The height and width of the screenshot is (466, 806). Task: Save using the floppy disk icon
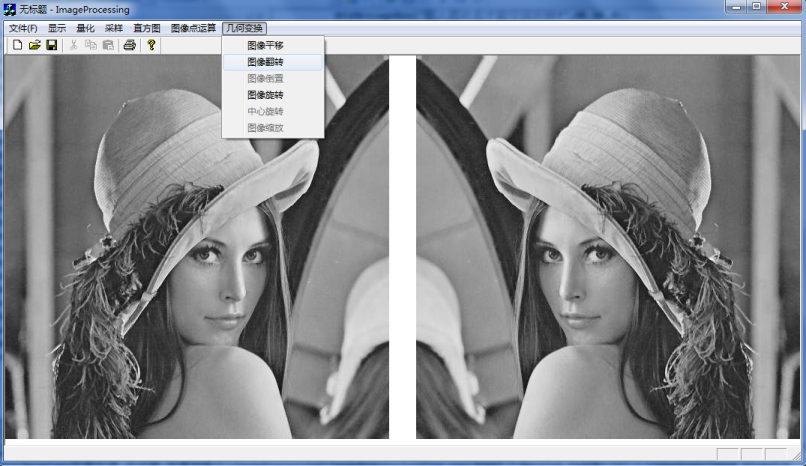pos(51,45)
